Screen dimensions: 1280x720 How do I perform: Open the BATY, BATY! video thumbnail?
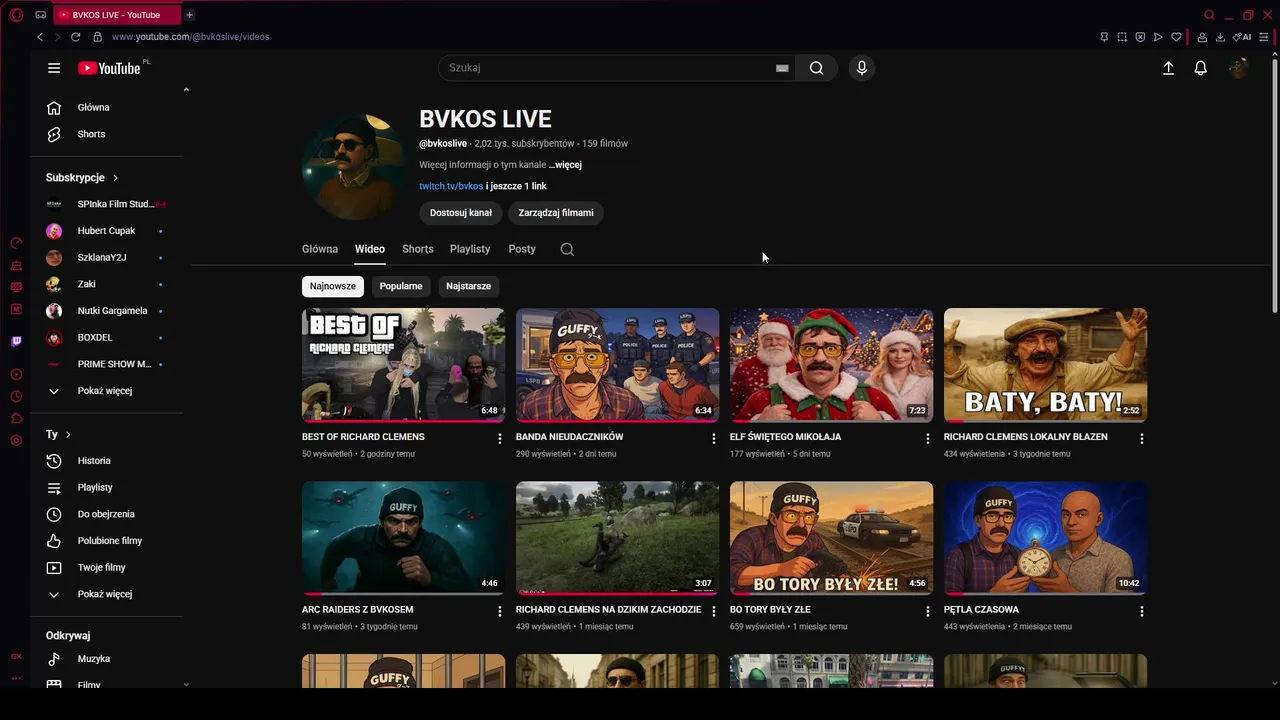(x=1045, y=365)
